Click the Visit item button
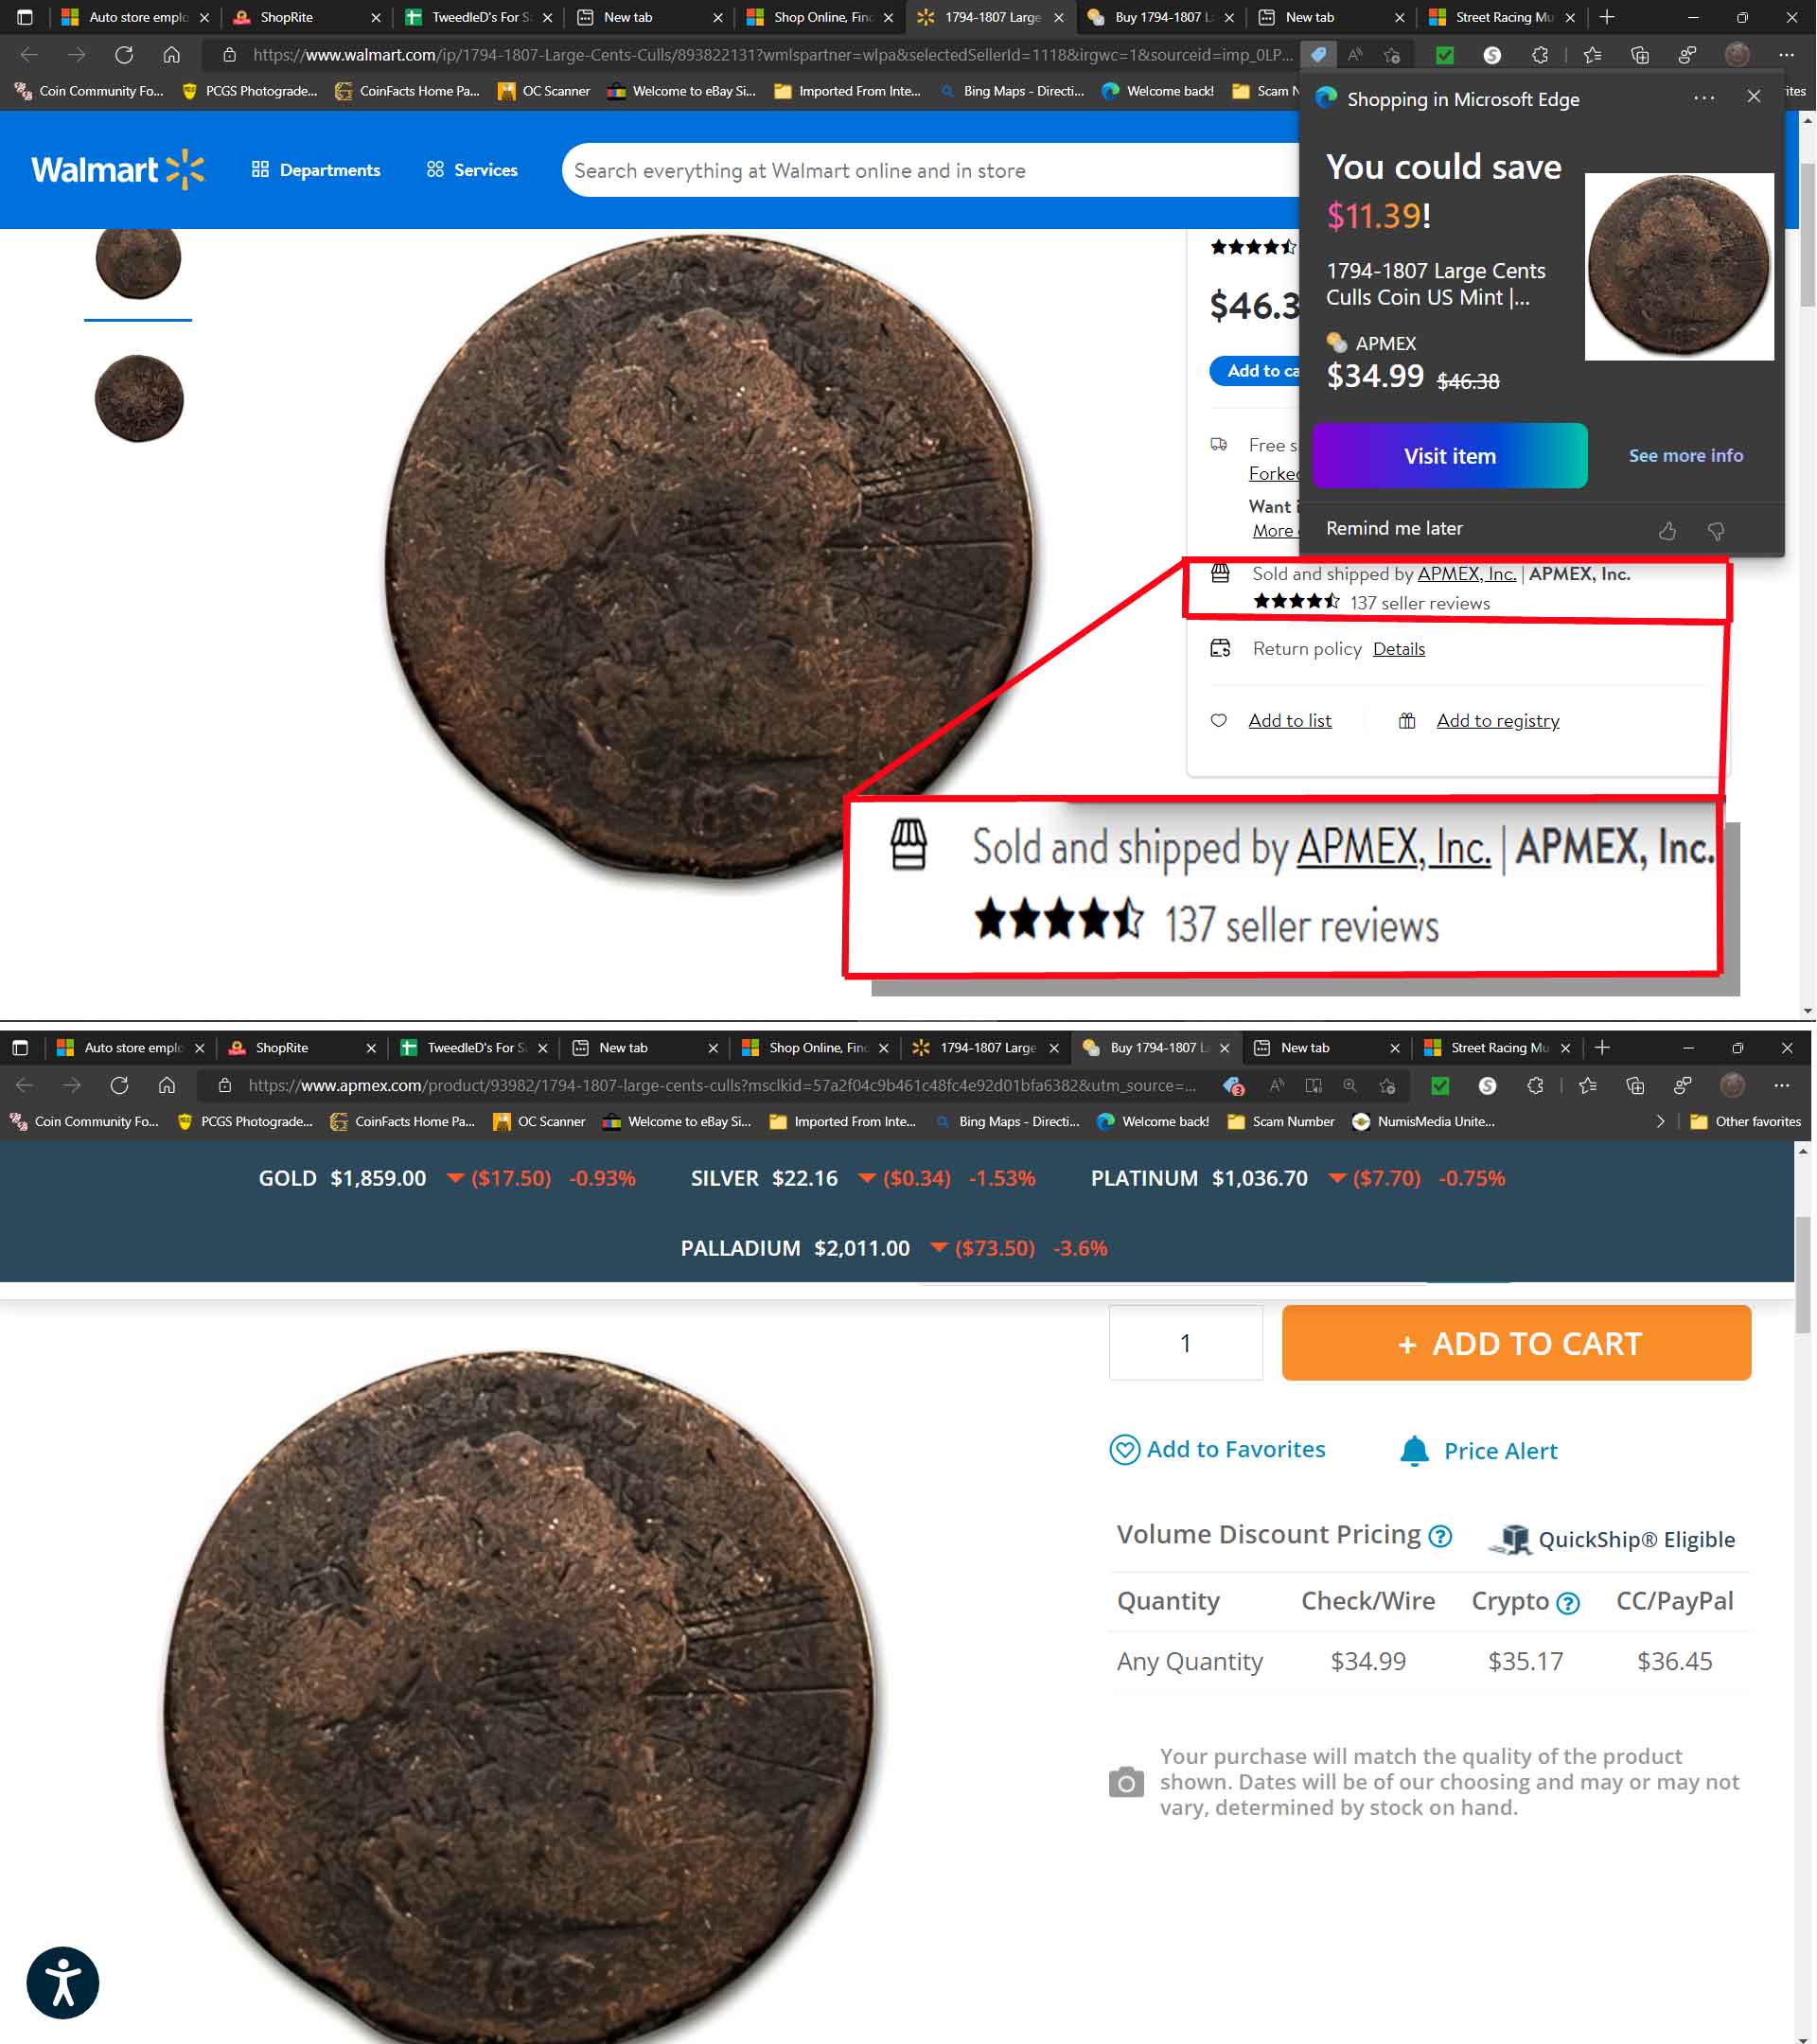1817x2044 pixels. [x=1450, y=456]
